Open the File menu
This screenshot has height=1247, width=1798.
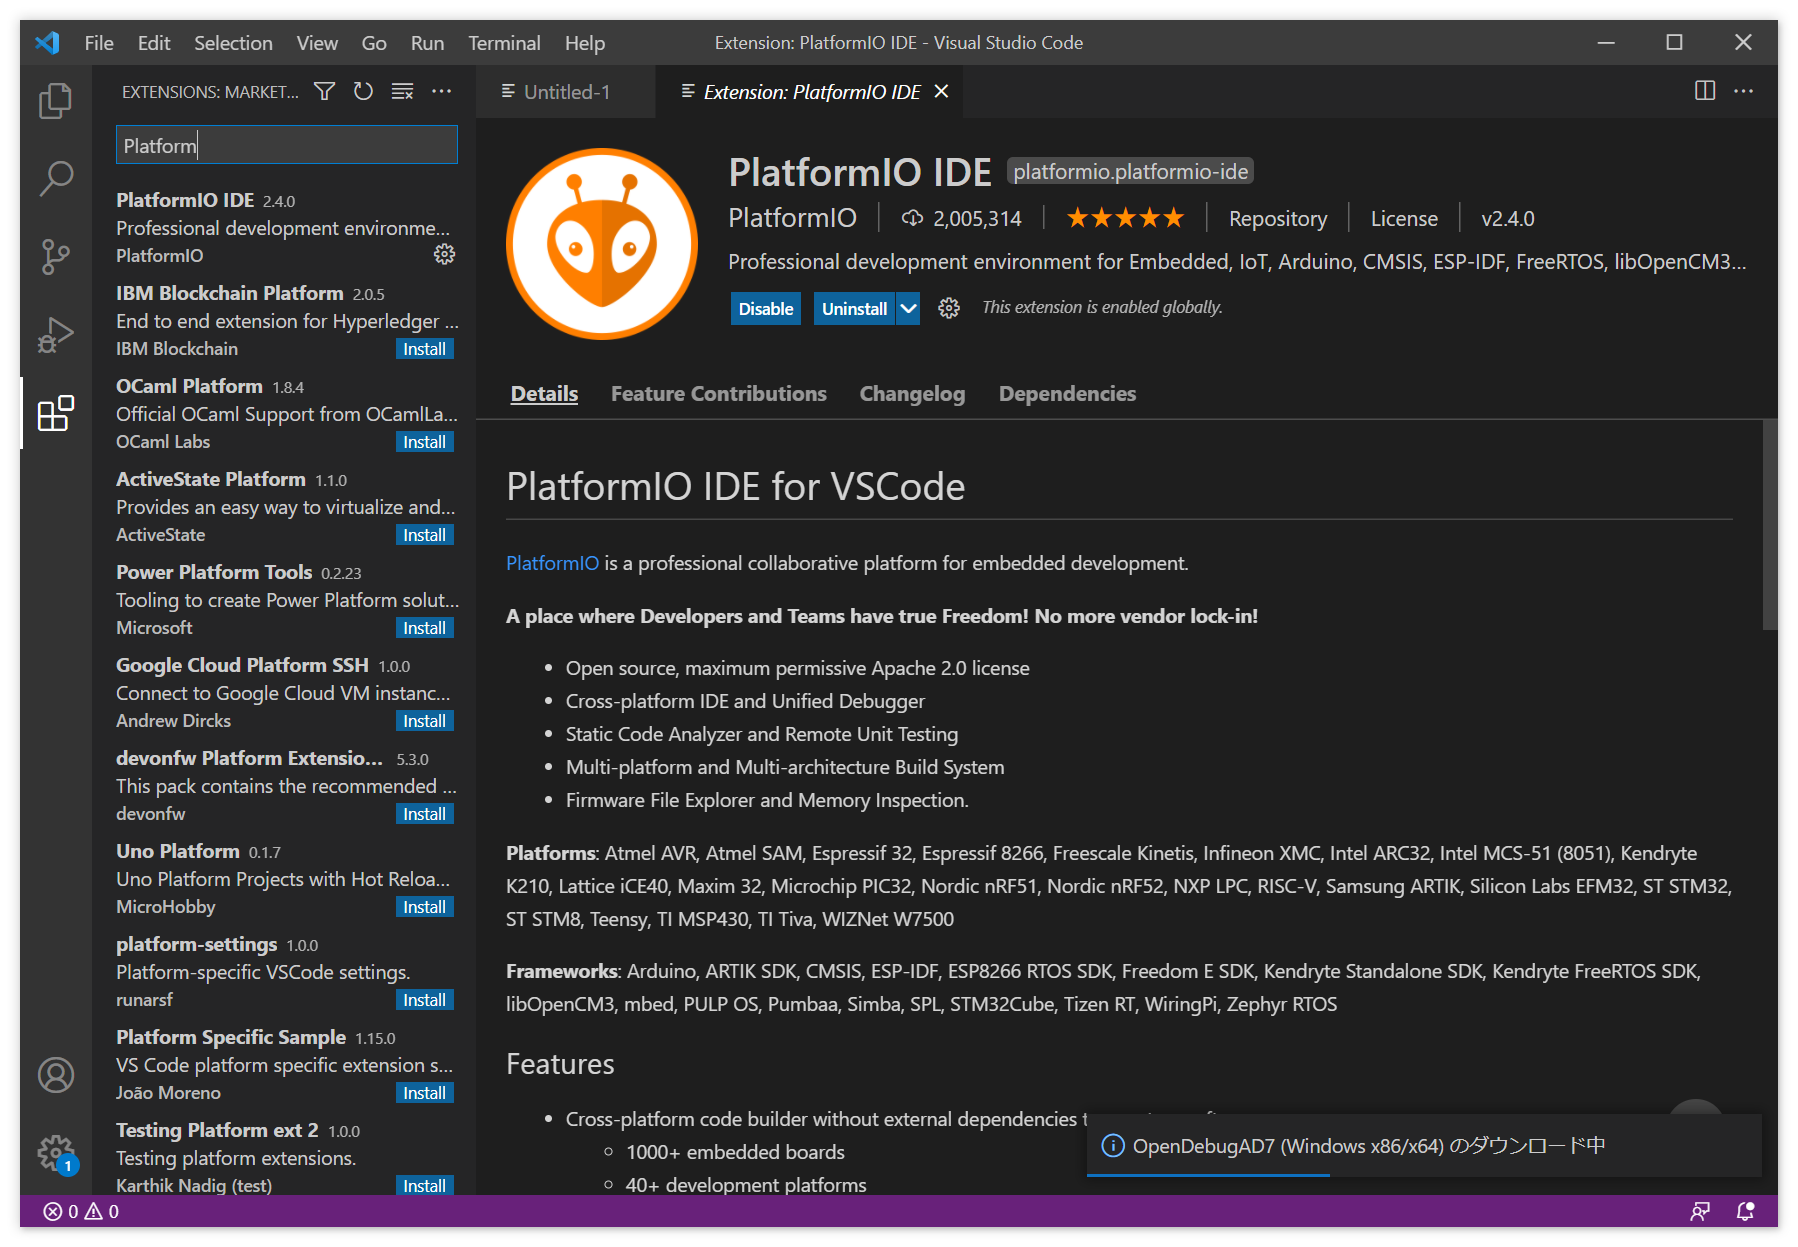(x=99, y=43)
